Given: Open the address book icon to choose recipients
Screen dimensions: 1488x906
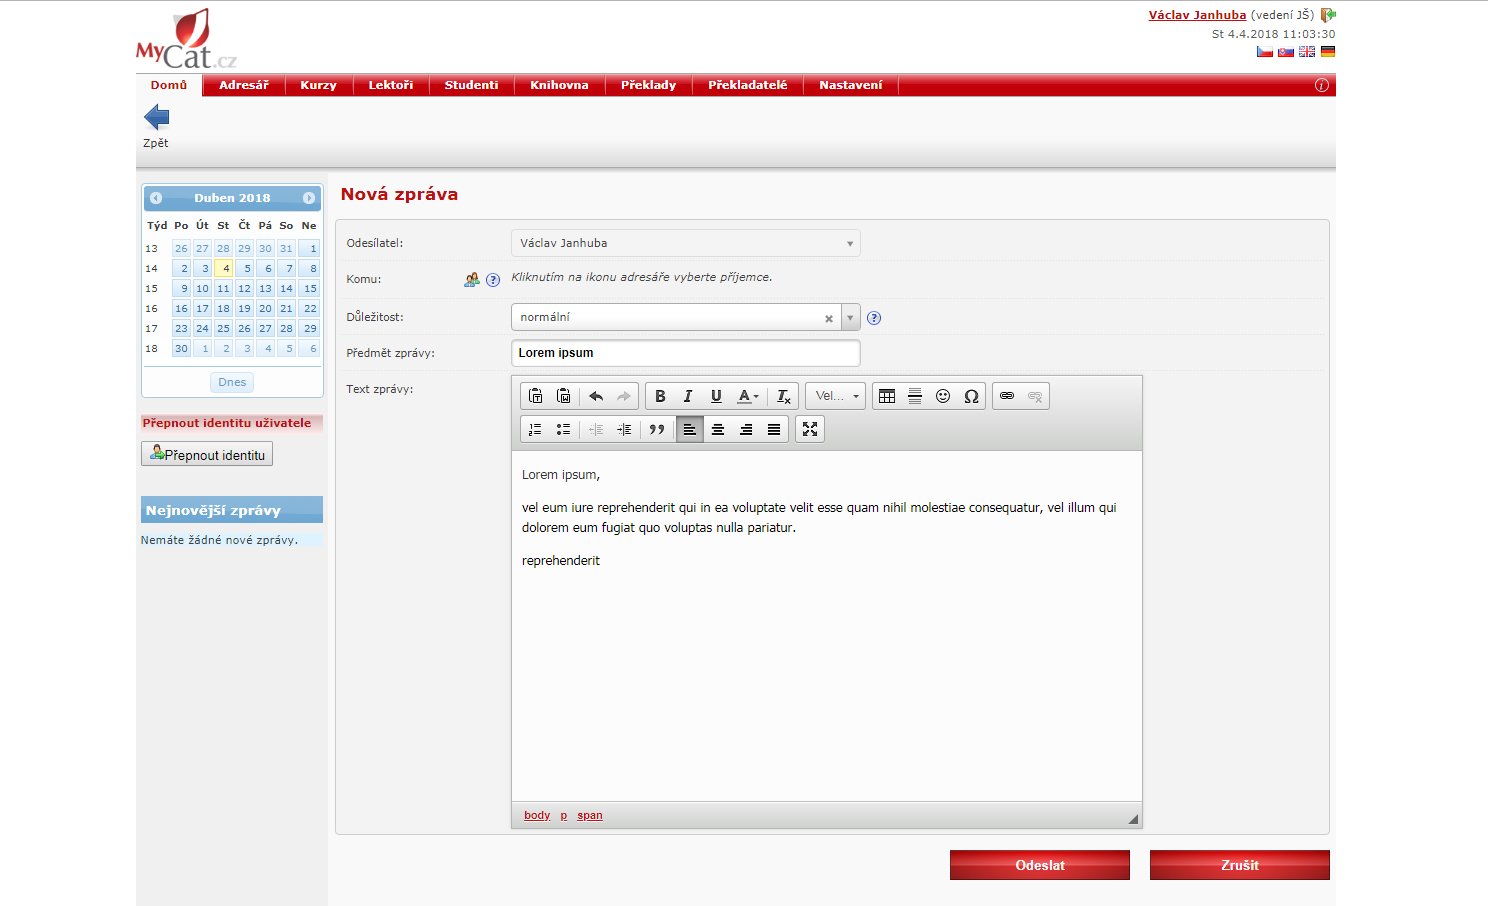Looking at the screenshot, I should point(471,280).
